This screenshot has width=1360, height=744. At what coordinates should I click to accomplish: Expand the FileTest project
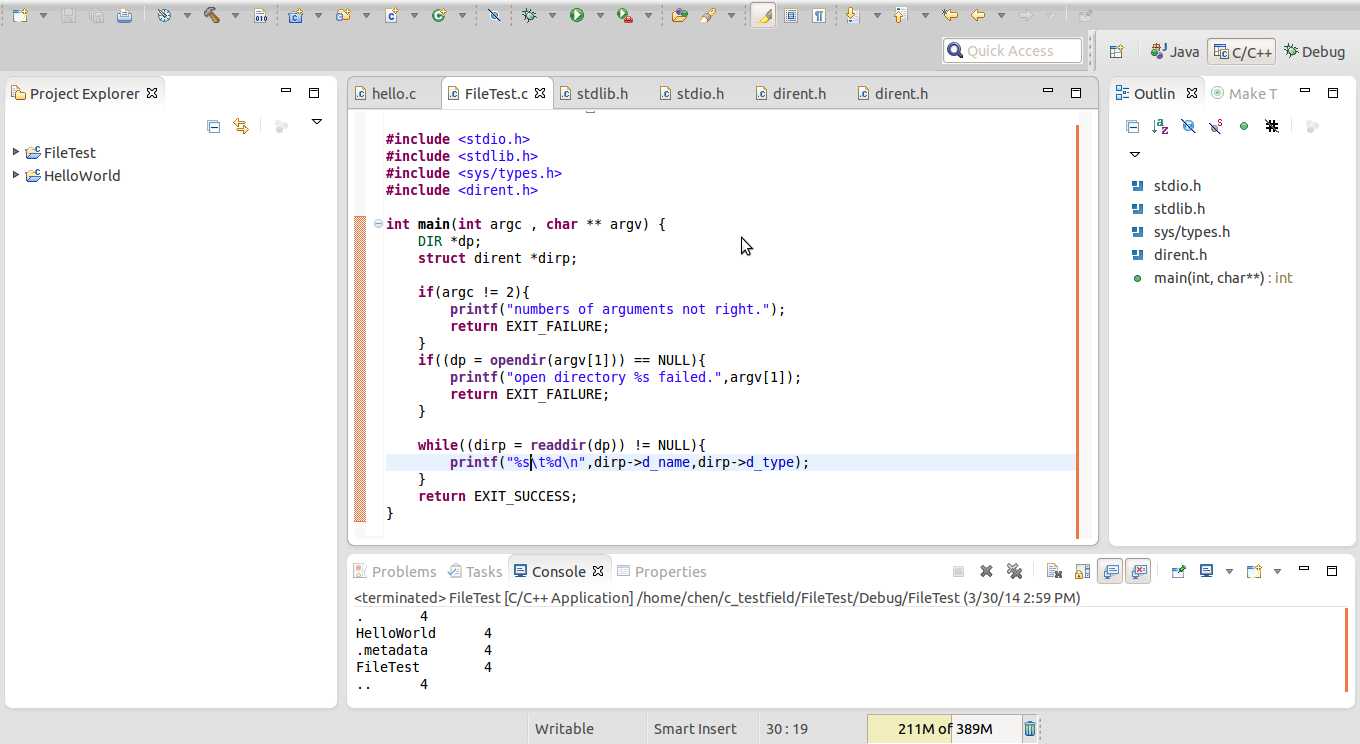tap(16, 152)
